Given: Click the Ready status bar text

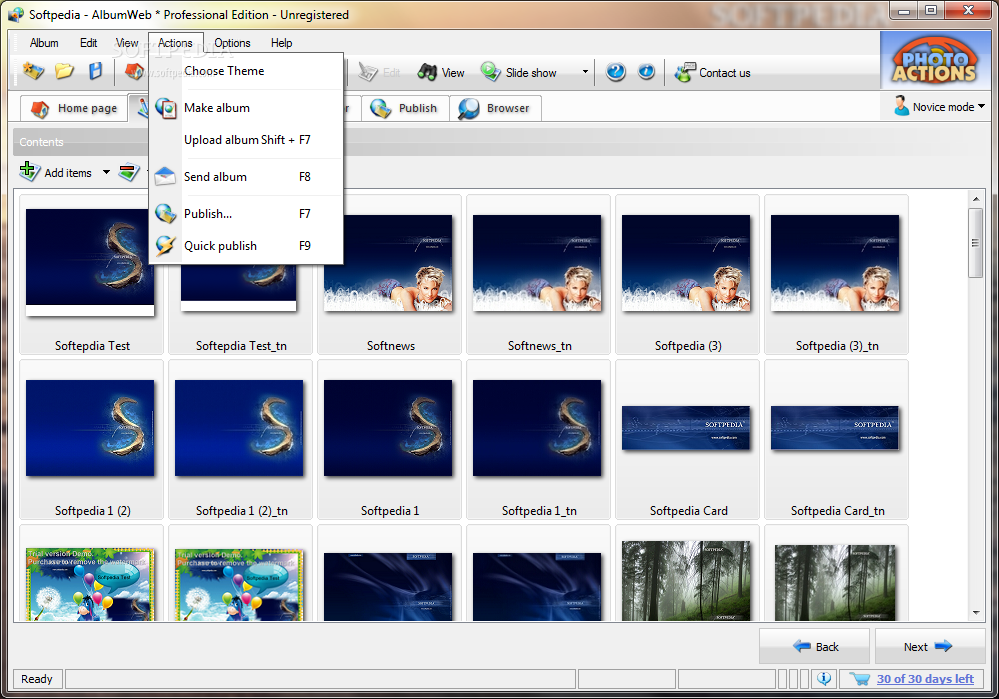Looking at the screenshot, I should point(37,679).
